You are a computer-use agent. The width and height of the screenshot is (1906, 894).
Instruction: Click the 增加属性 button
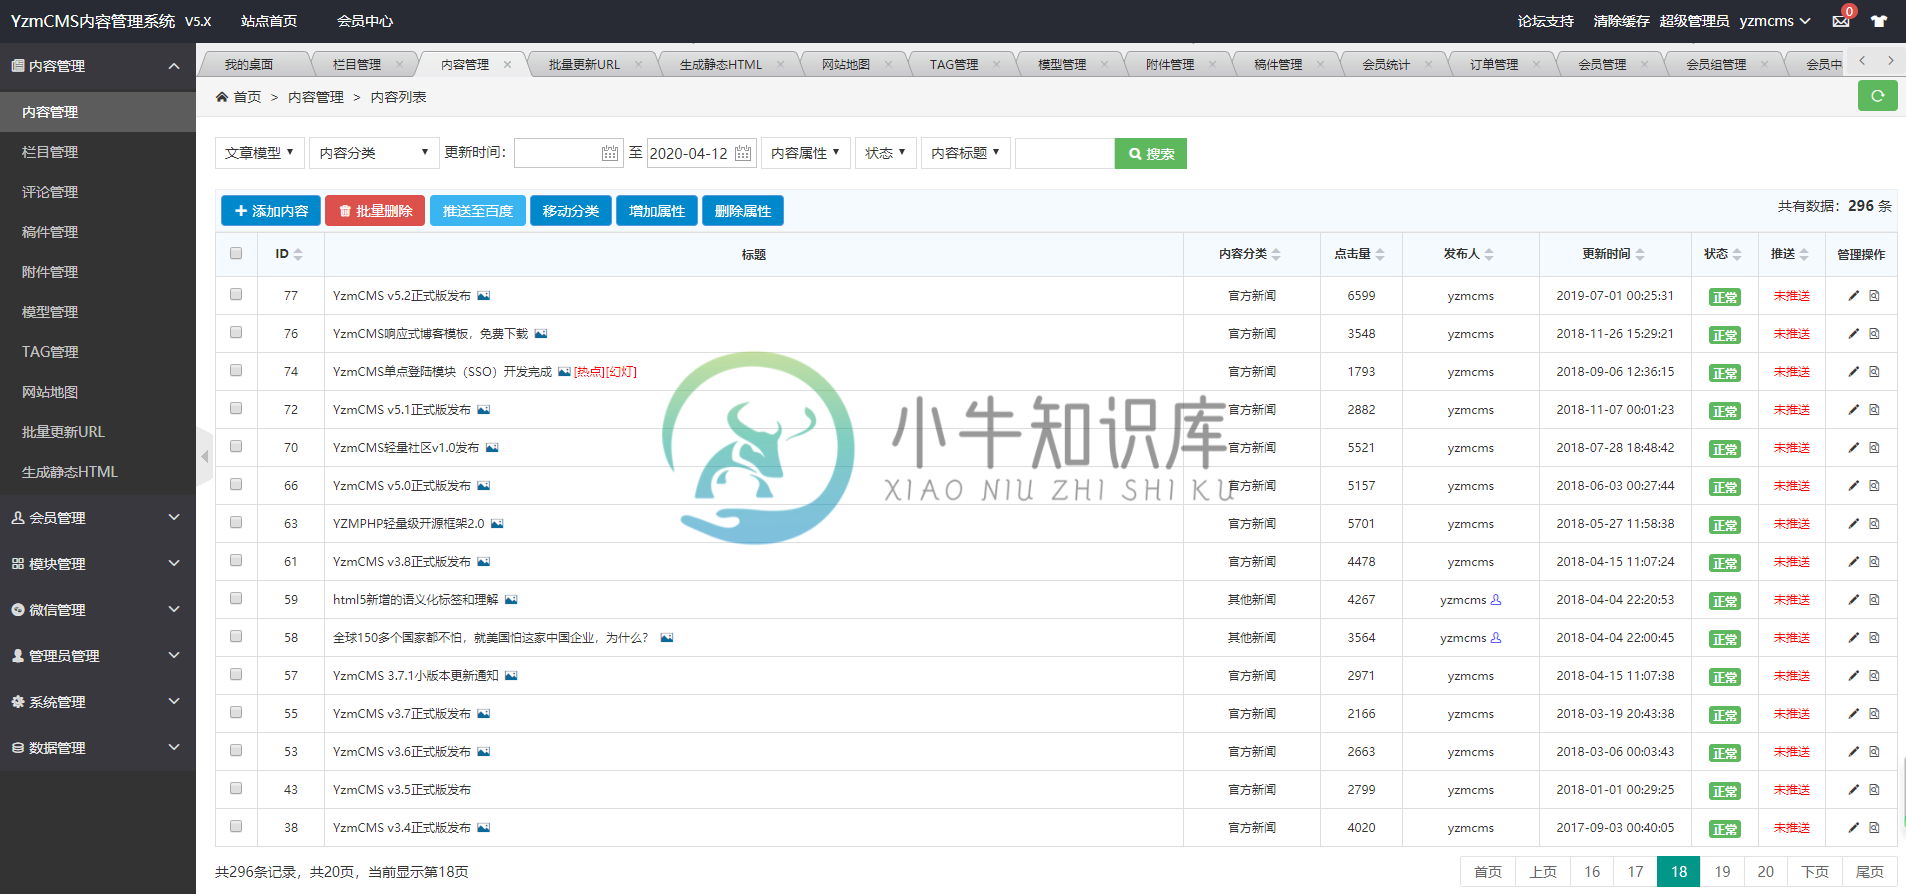tap(657, 211)
